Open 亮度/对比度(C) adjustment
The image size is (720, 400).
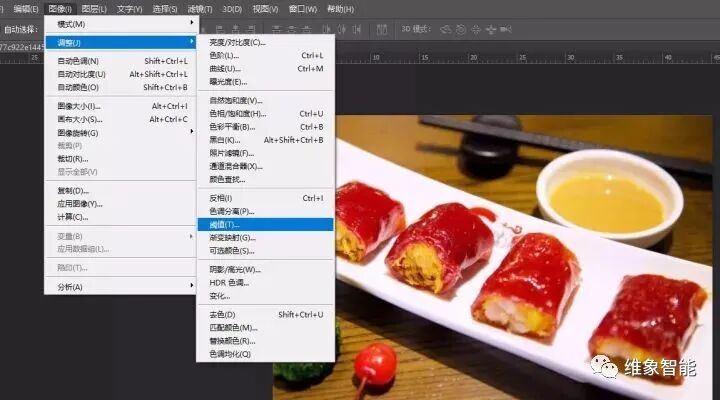coord(265,42)
